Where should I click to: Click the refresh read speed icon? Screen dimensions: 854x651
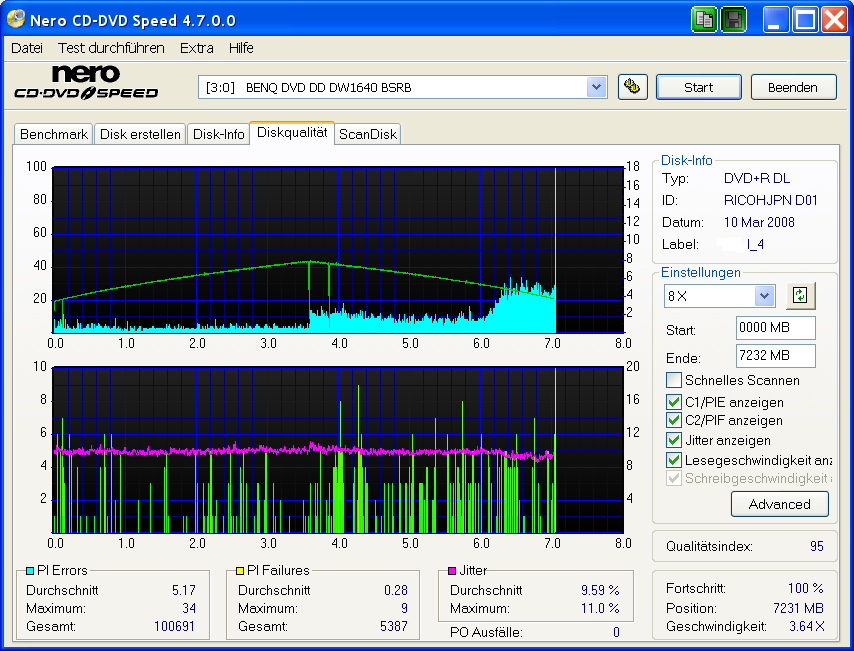point(799,296)
